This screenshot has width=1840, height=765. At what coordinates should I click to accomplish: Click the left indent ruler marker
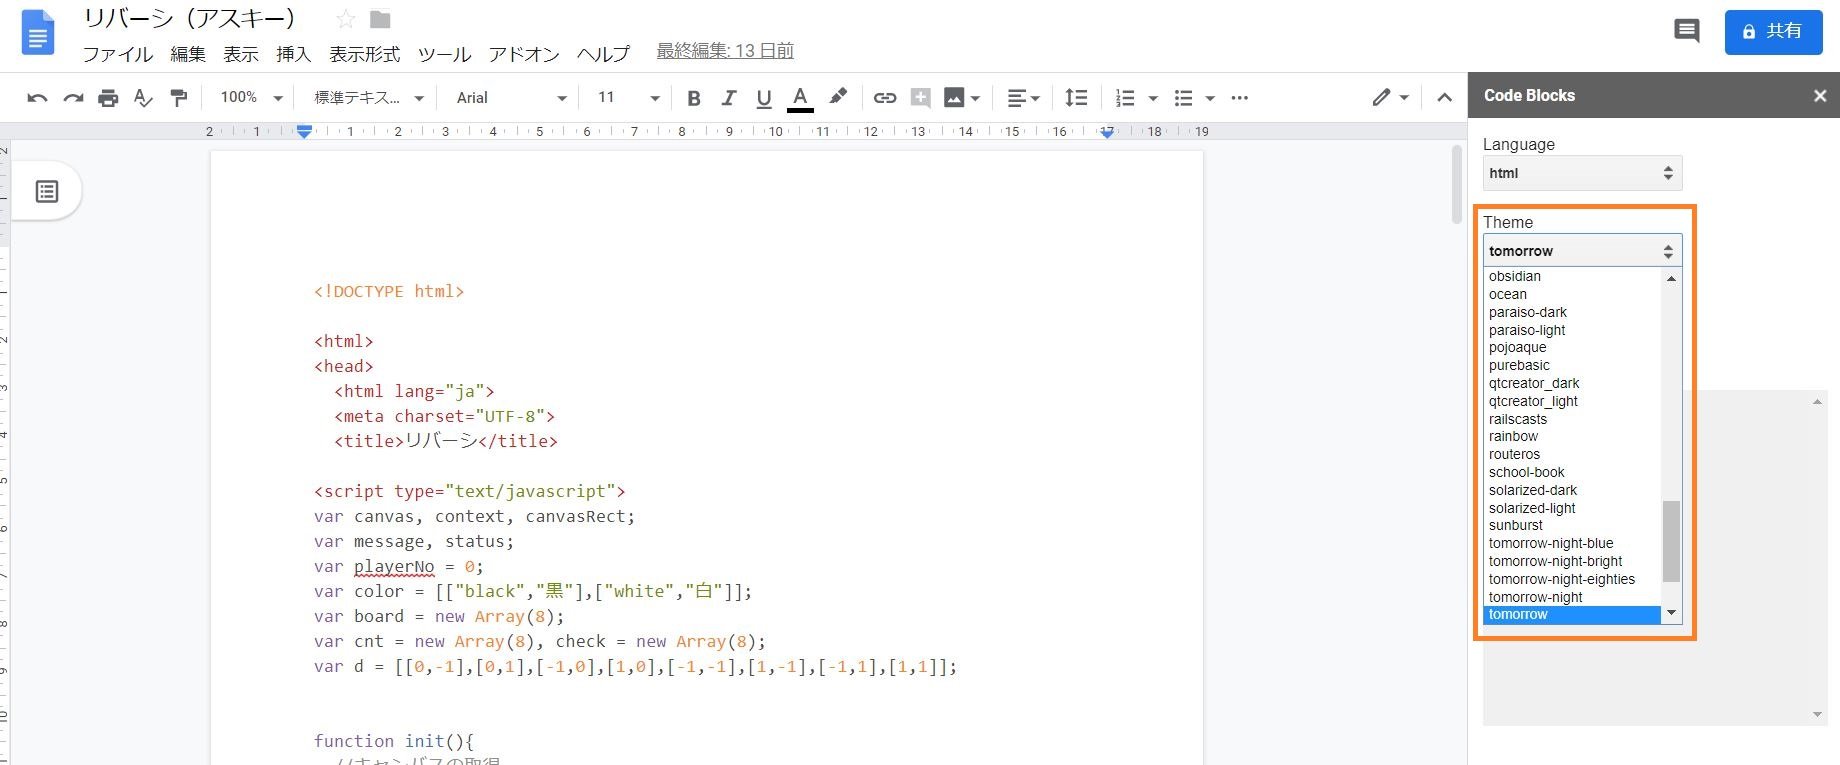[x=304, y=131]
